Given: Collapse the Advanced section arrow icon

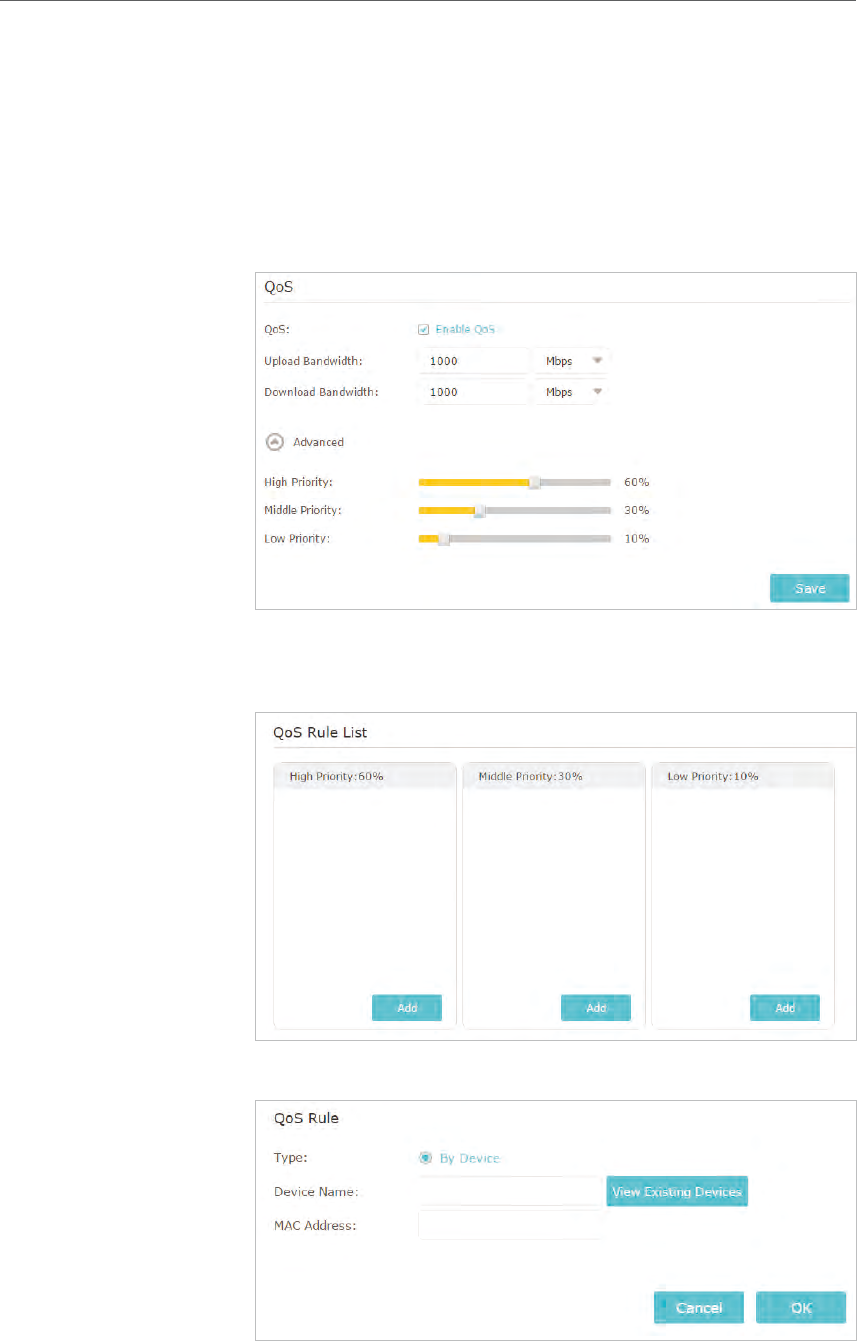Looking at the screenshot, I should pyautogui.click(x=273, y=441).
